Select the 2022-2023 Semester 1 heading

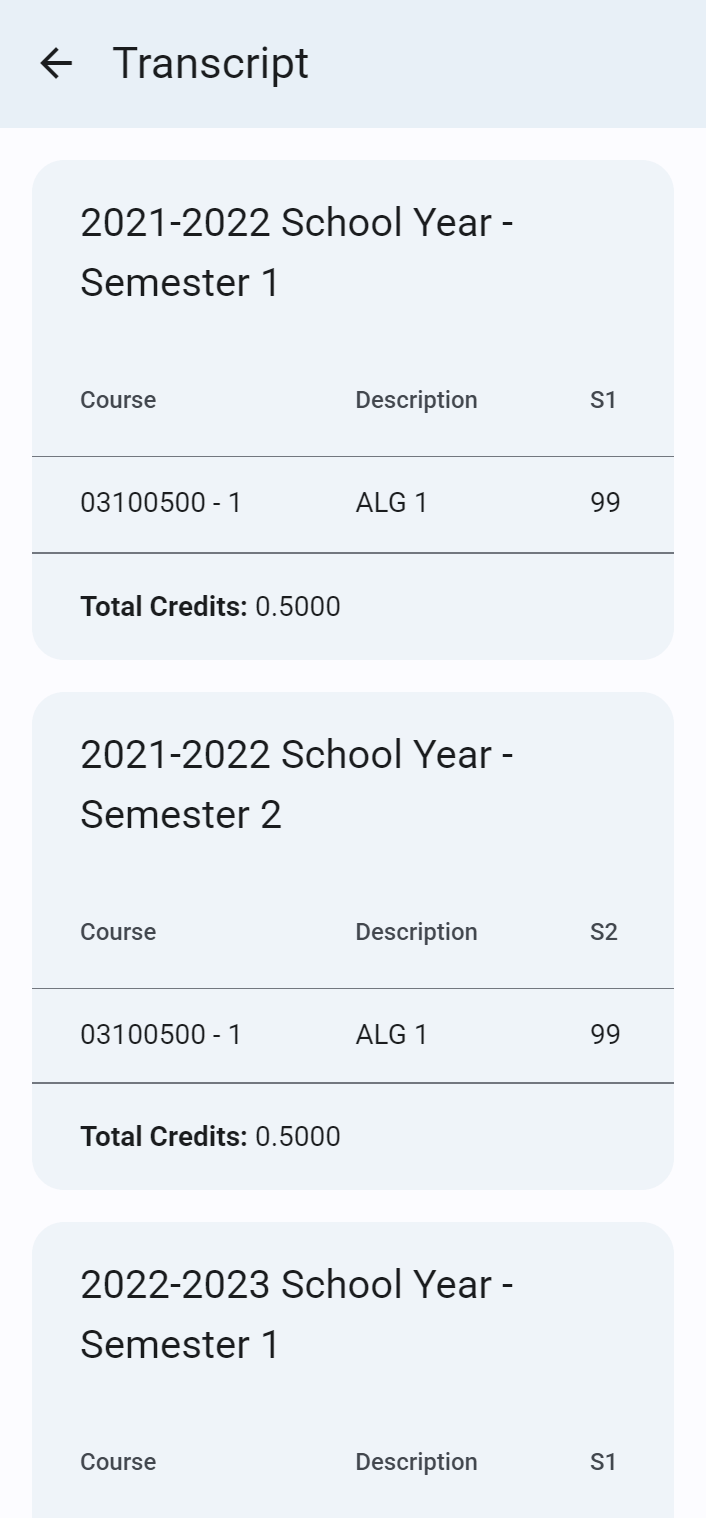coord(296,1314)
